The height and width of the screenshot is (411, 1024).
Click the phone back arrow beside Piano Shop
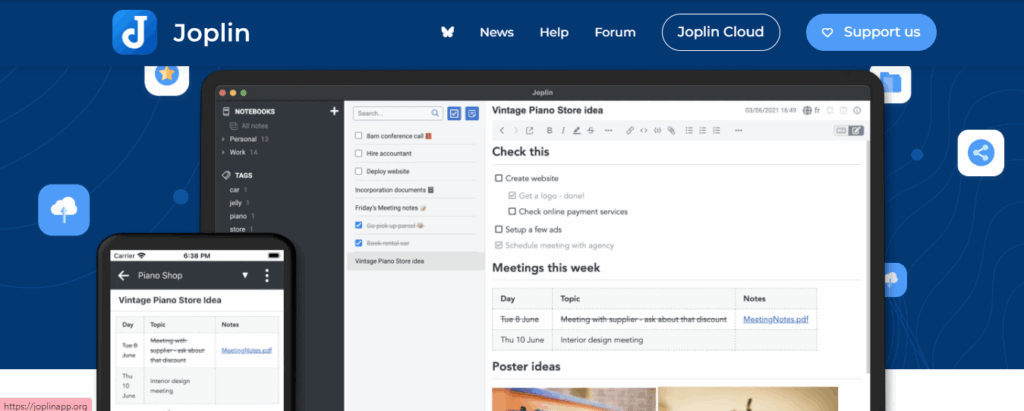point(123,276)
